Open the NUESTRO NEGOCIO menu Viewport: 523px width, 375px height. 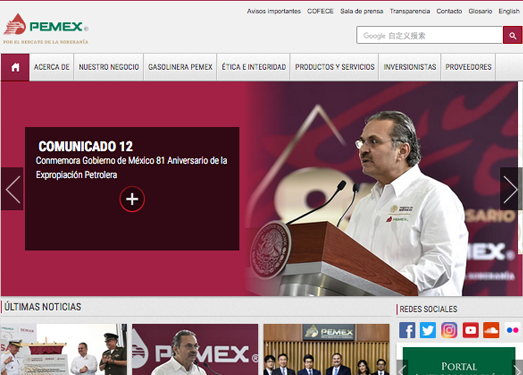coord(109,67)
